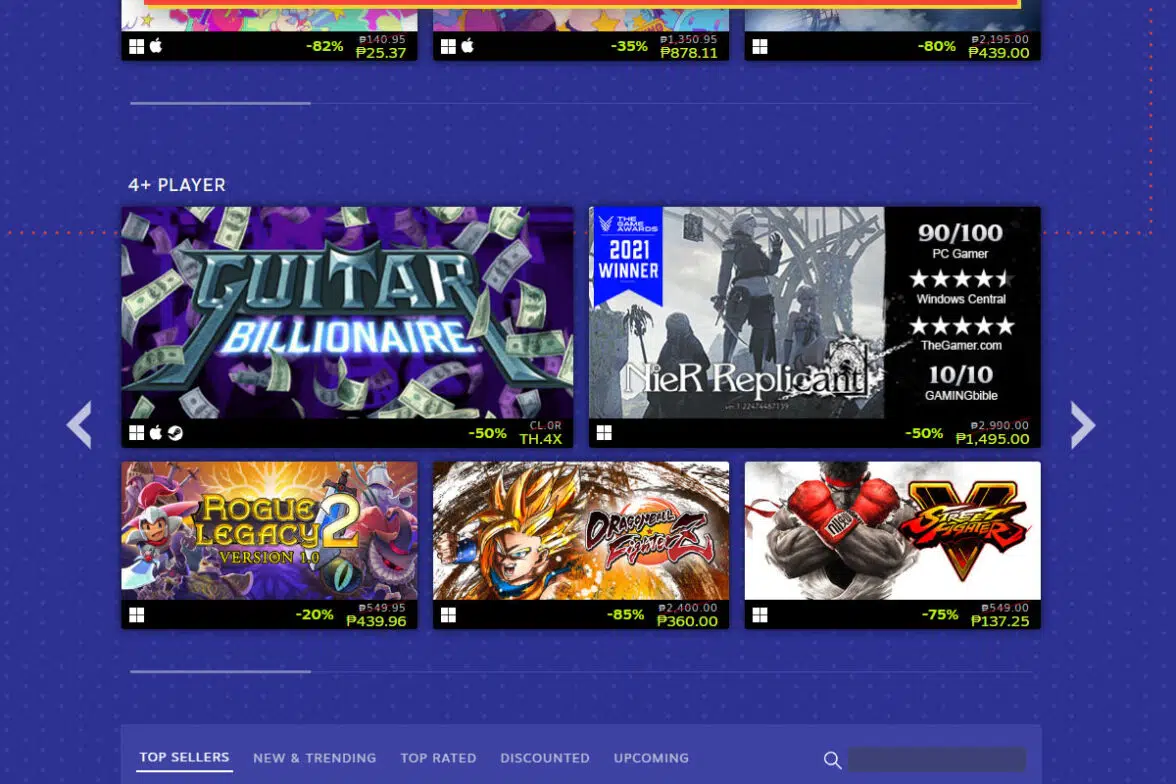
Task: Click Windows icon on the ₱878.11 game card
Action: pyautogui.click(x=448, y=47)
